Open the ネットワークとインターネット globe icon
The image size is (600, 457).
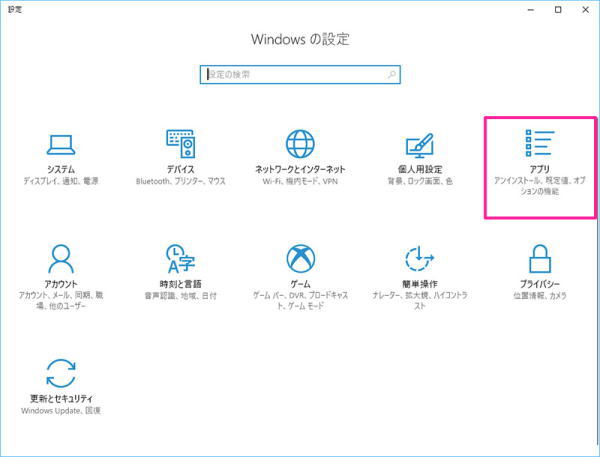(300, 144)
